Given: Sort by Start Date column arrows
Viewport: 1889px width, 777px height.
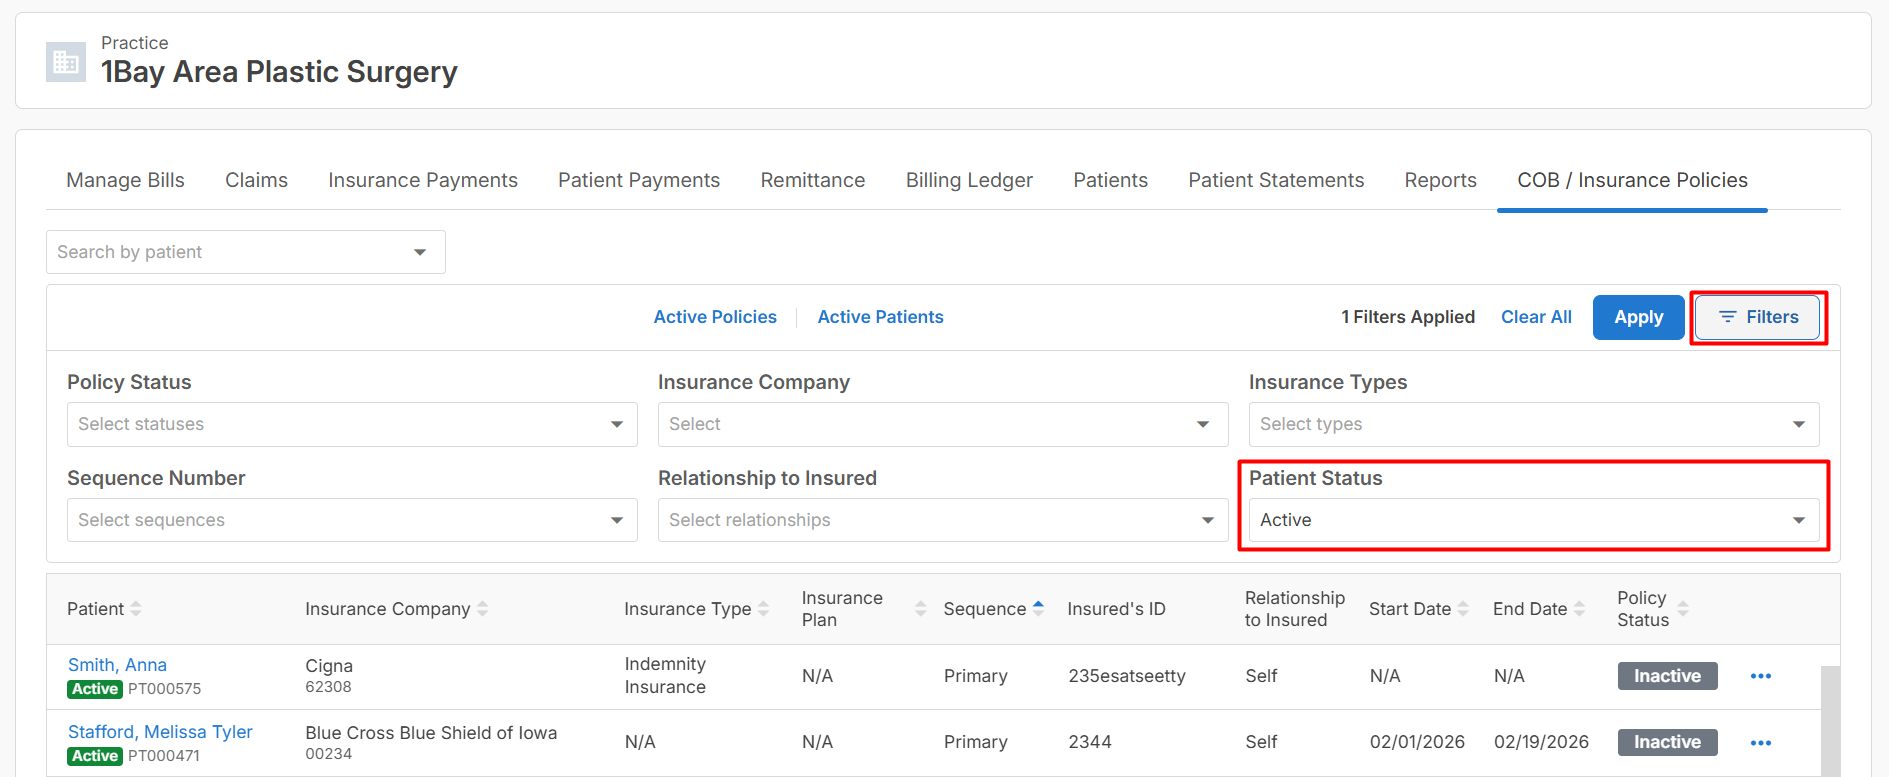Looking at the screenshot, I should [1463, 608].
